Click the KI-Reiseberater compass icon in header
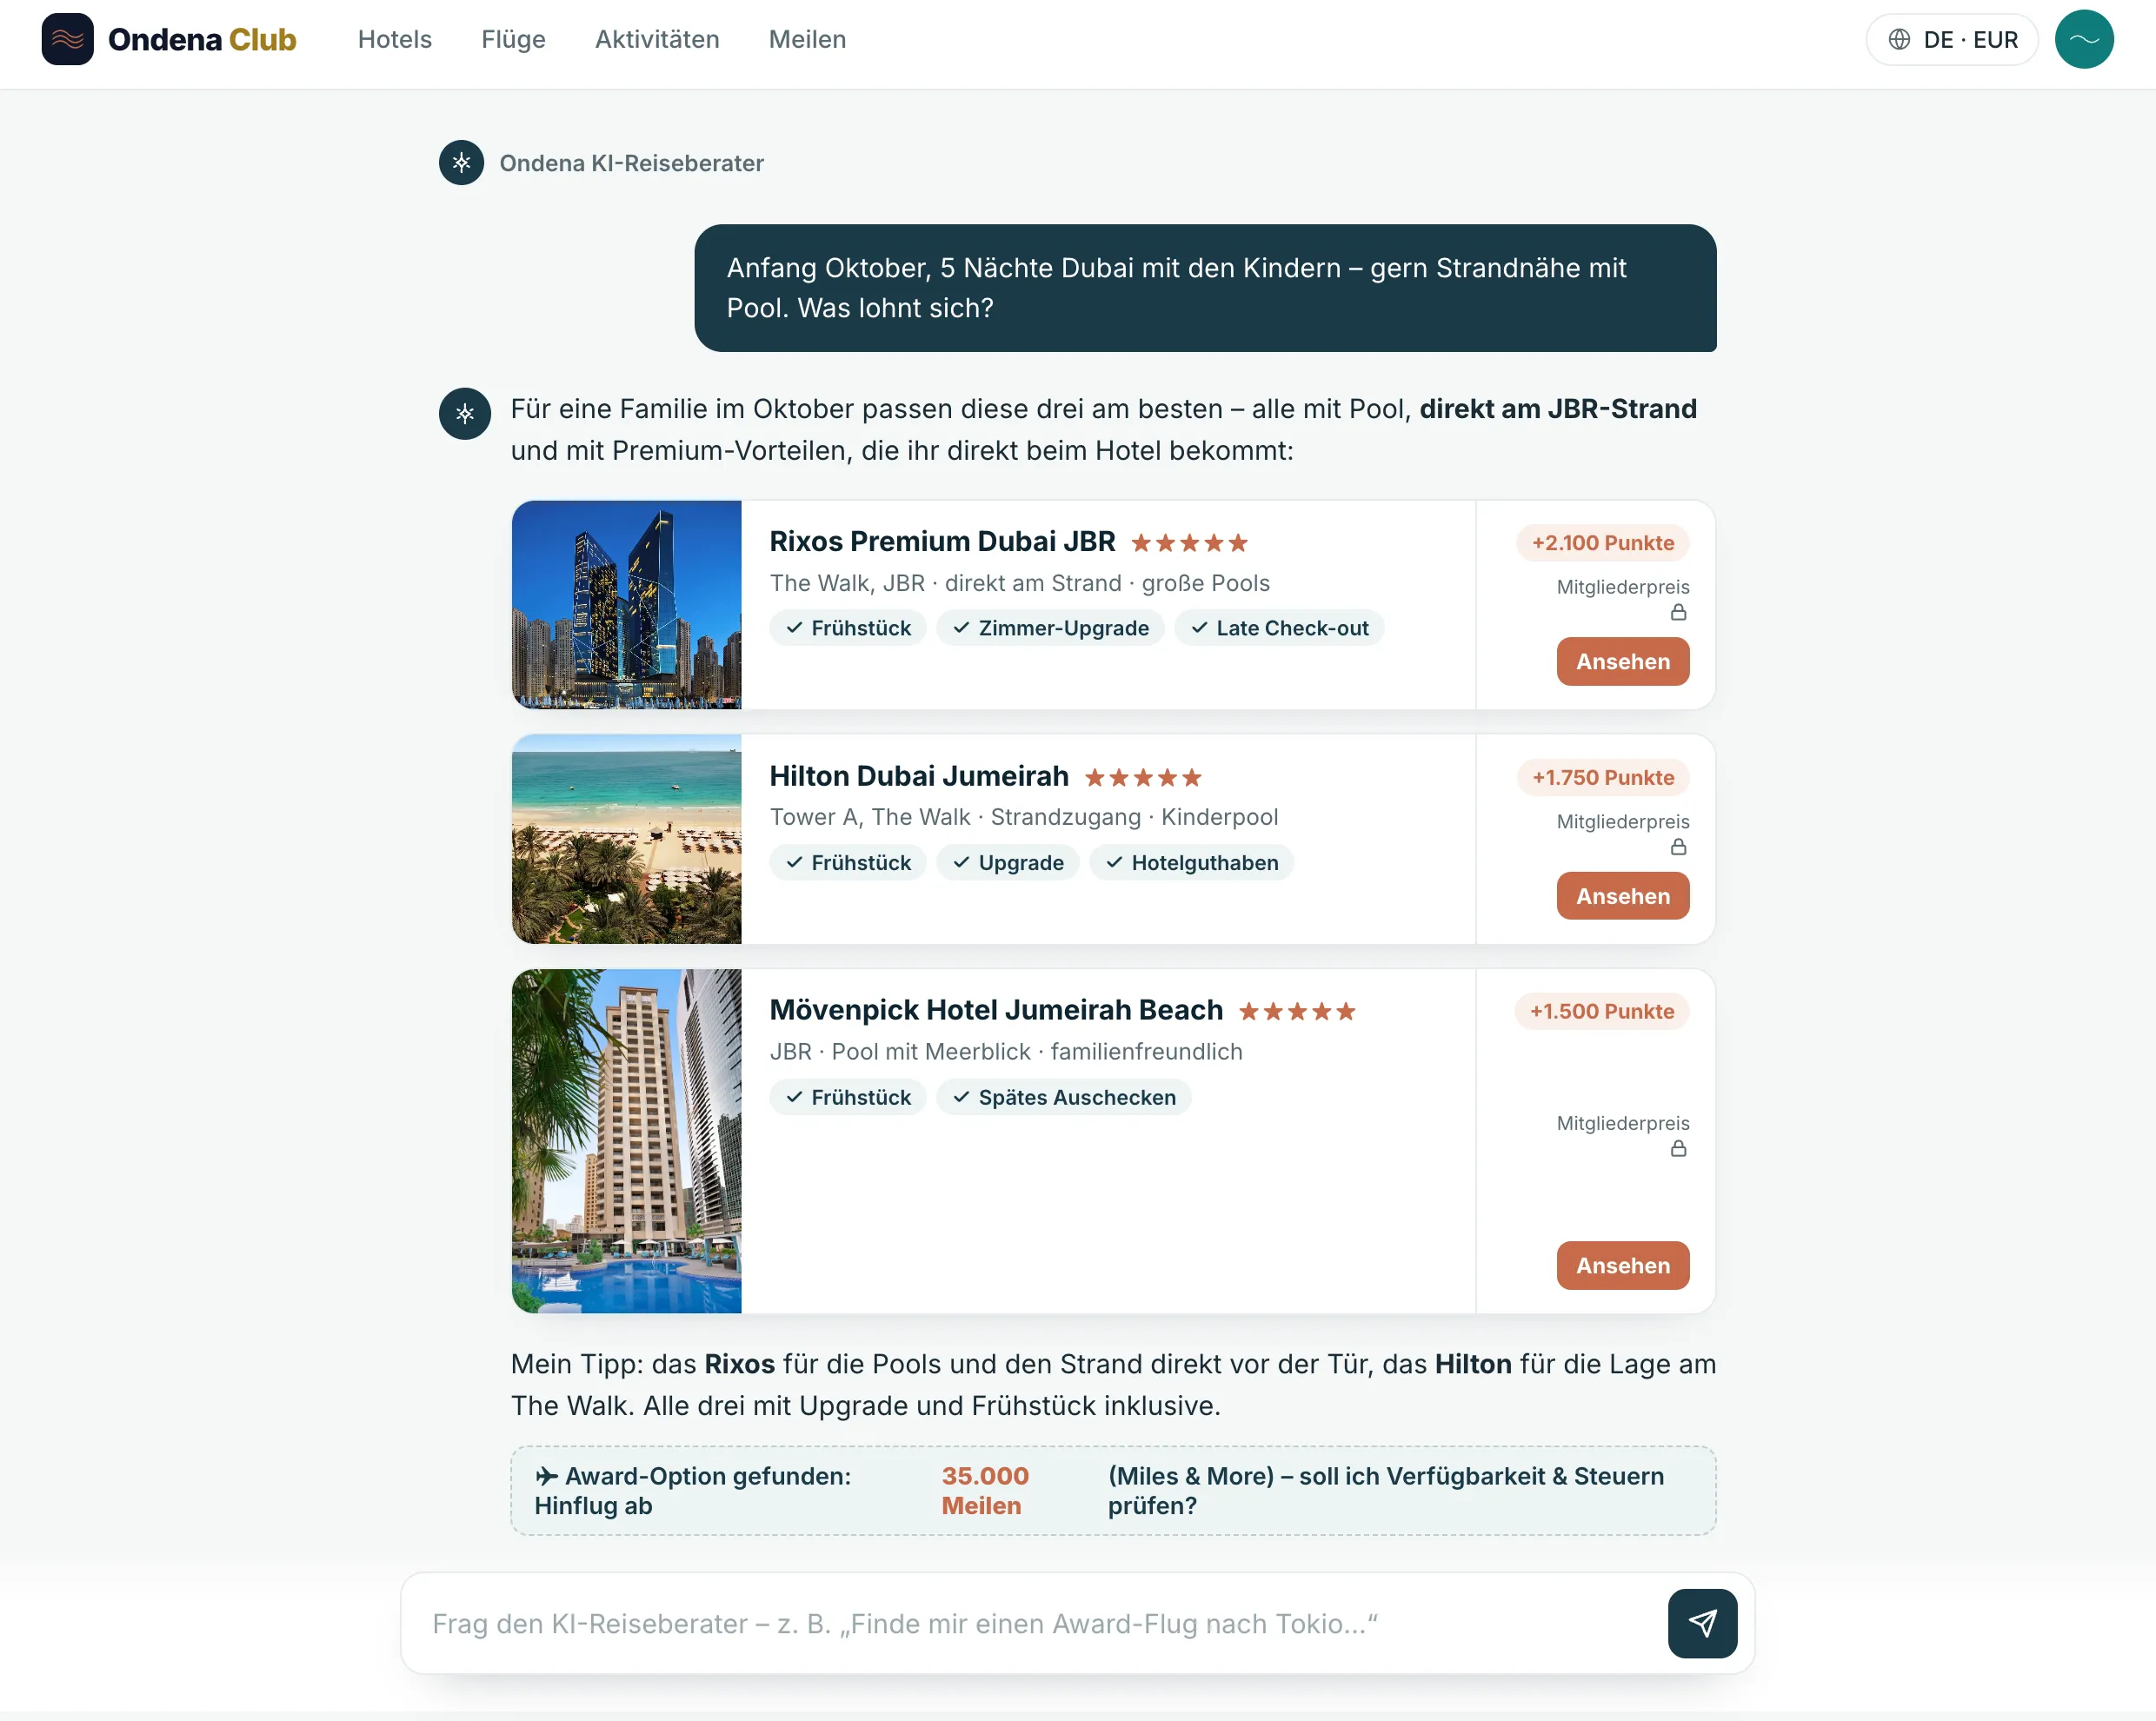The image size is (2156, 1721). tap(461, 163)
